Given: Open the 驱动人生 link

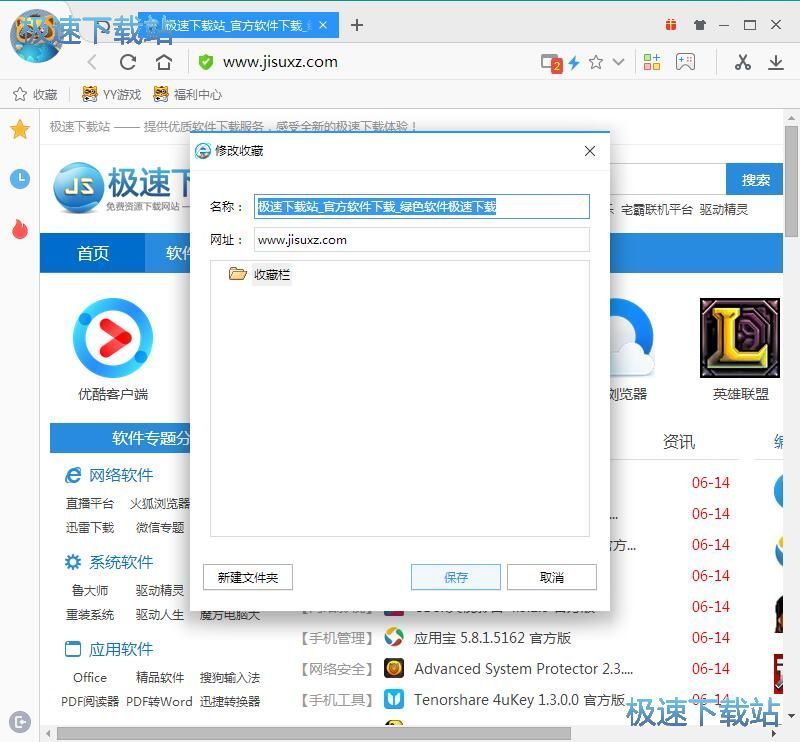Looking at the screenshot, I should tap(160, 614).
